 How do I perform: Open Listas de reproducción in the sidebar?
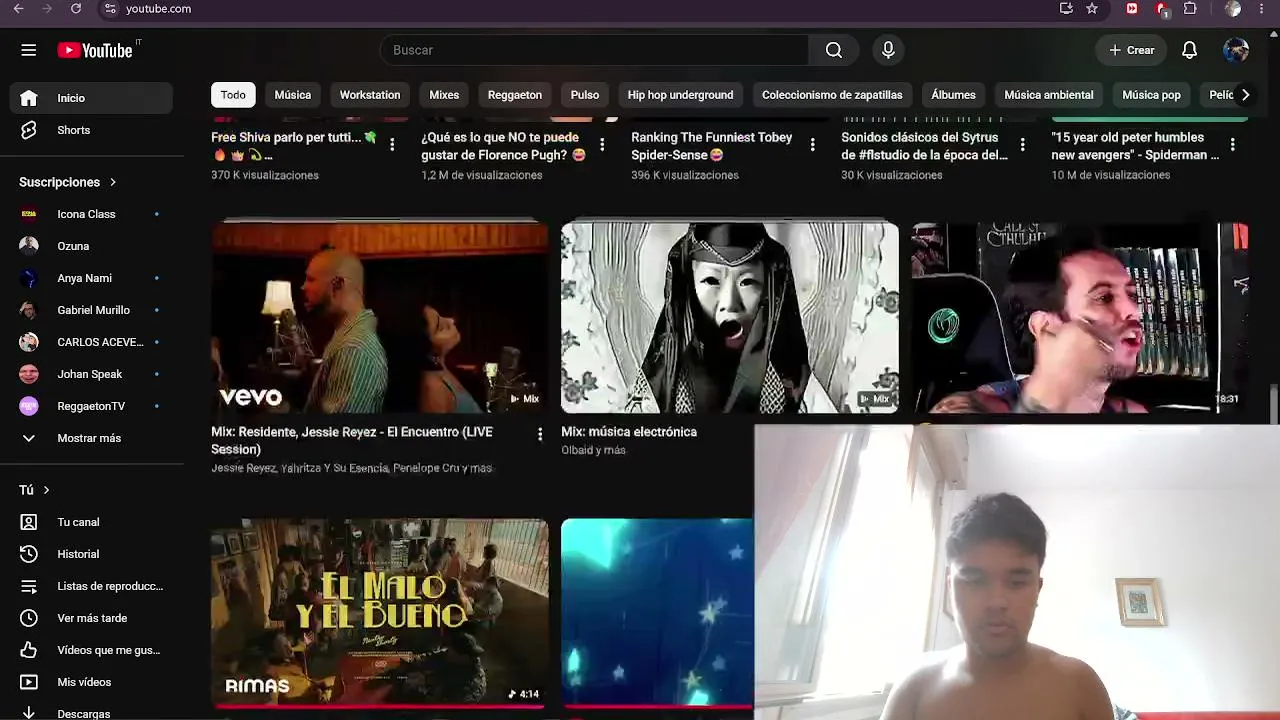[91, 586]
